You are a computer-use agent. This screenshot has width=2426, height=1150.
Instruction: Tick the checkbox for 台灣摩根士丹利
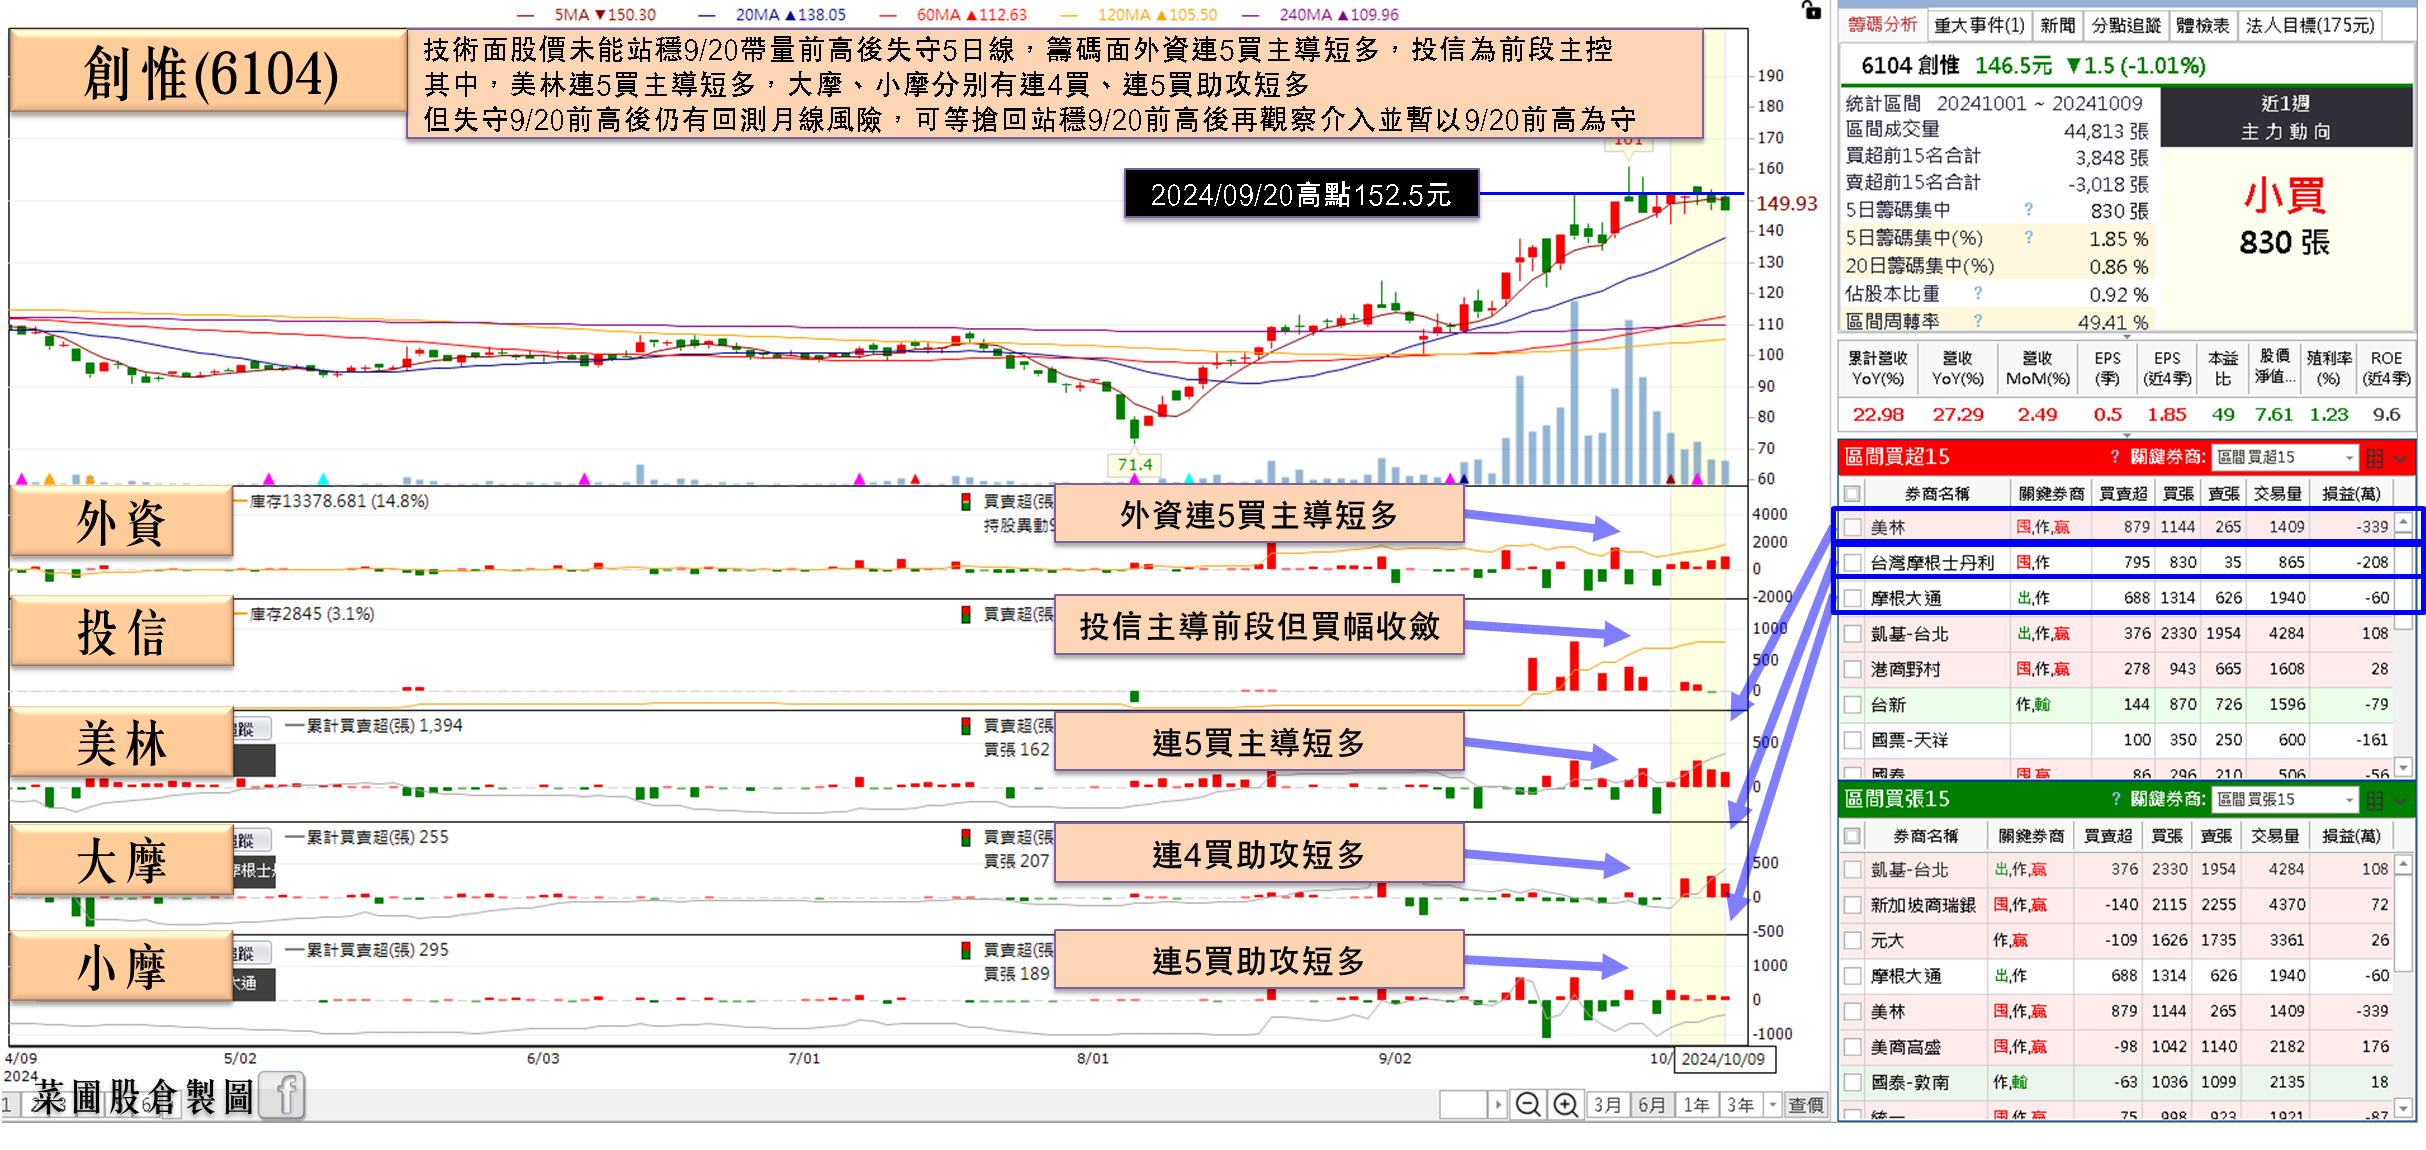coord(1853,563)
